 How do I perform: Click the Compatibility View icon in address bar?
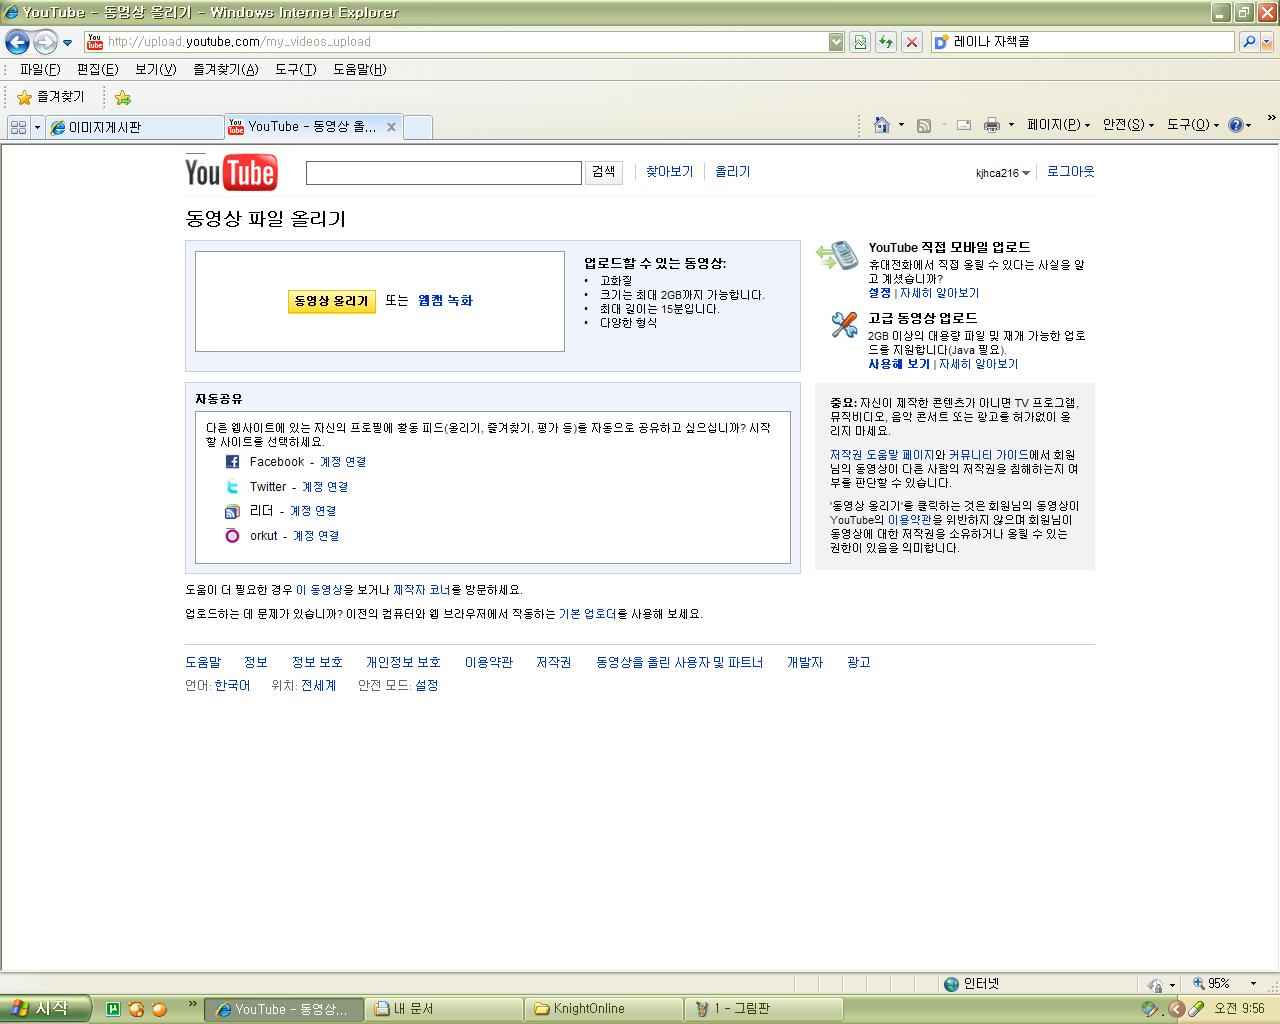point(859,42)
